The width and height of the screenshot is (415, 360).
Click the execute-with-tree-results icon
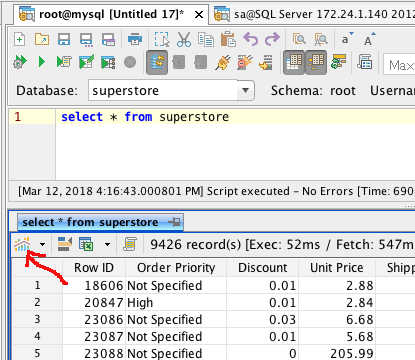[108, 62]
